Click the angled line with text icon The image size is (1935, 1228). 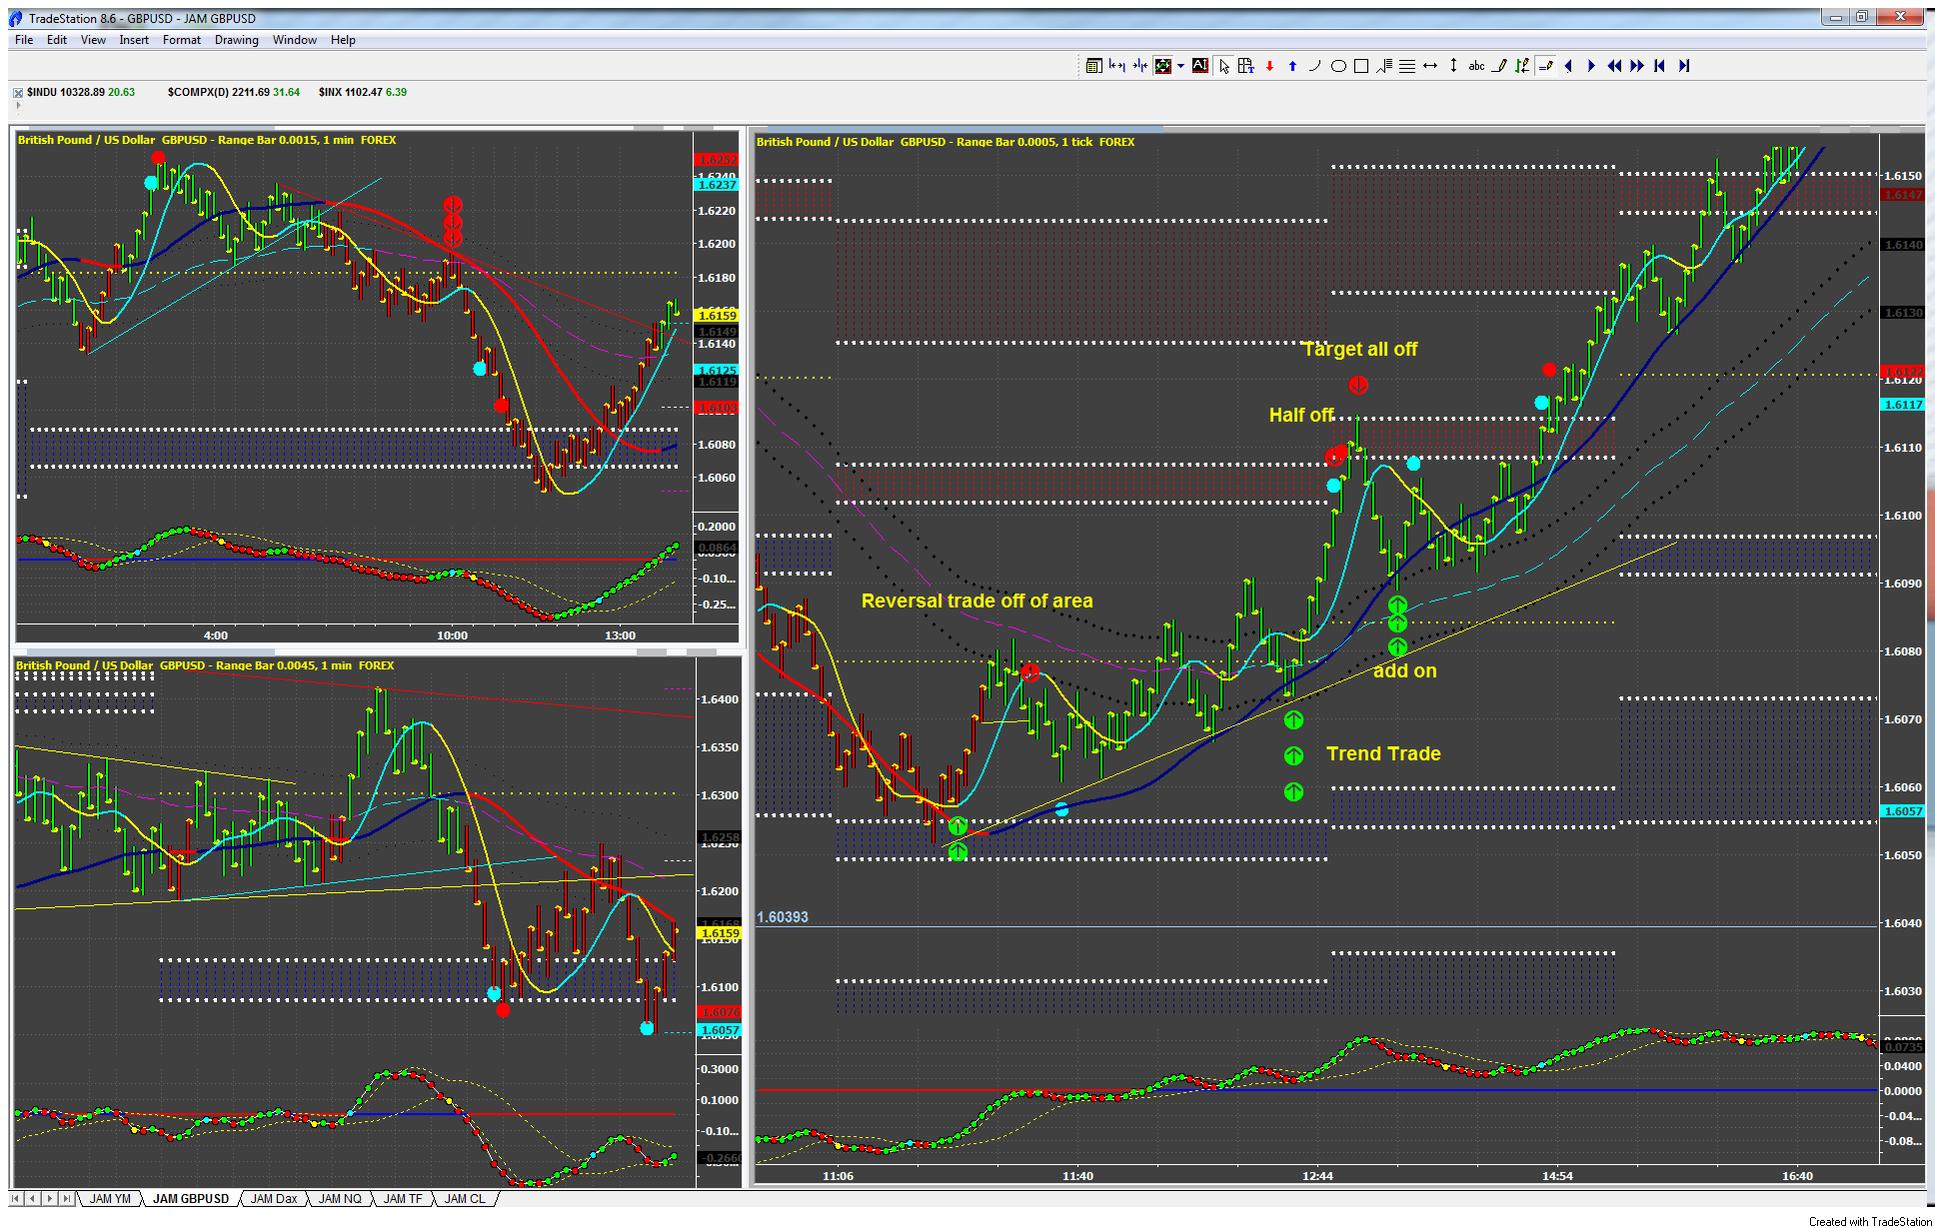(x=1384, y=66)
